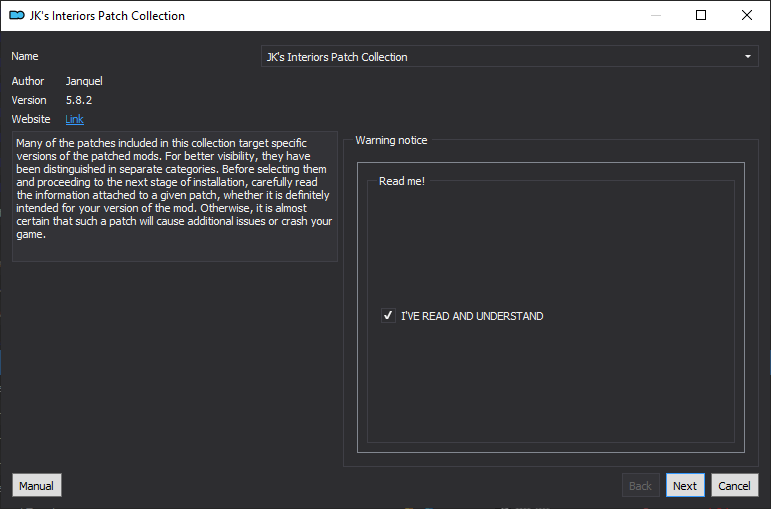Click the author name Janquel
This screenshot has width=771, height=509.
(84, 81)
